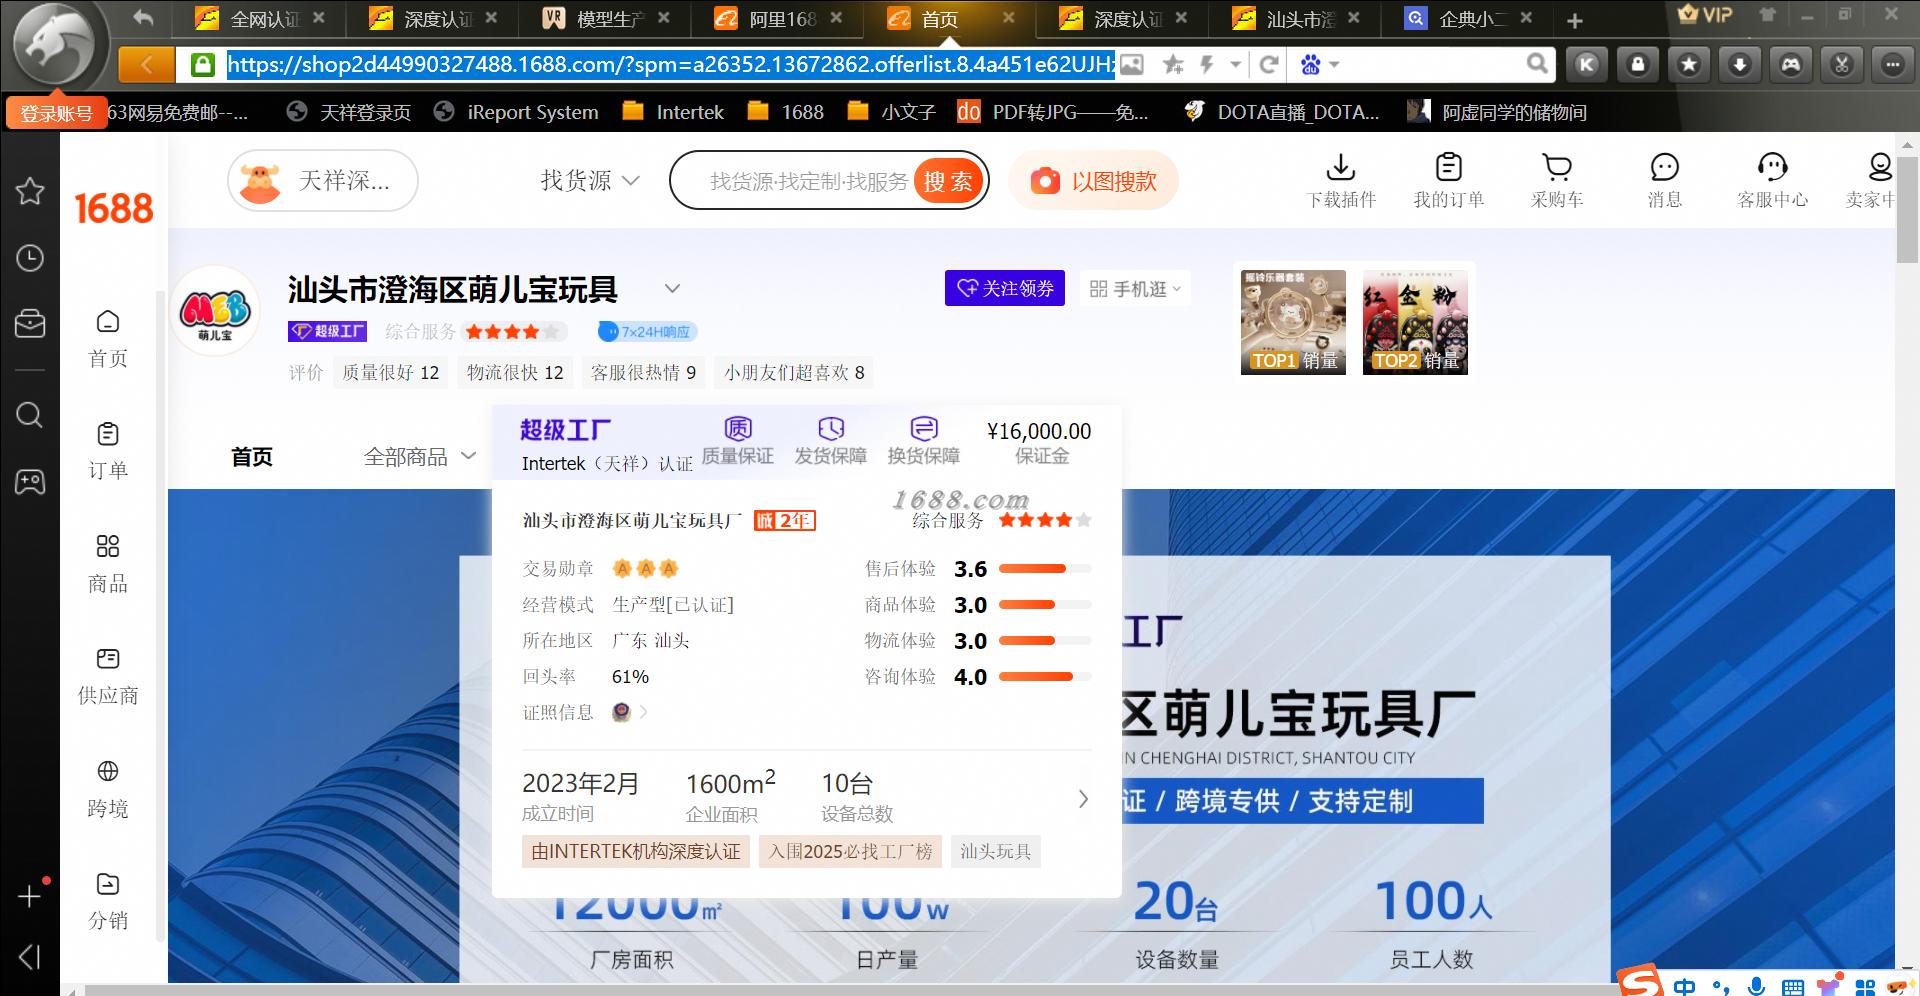Click the scissors screenshot icon in toolbar
The width and height of the screenshot is (1920, 996).
pyautogui.click(x=1842, y=65)
